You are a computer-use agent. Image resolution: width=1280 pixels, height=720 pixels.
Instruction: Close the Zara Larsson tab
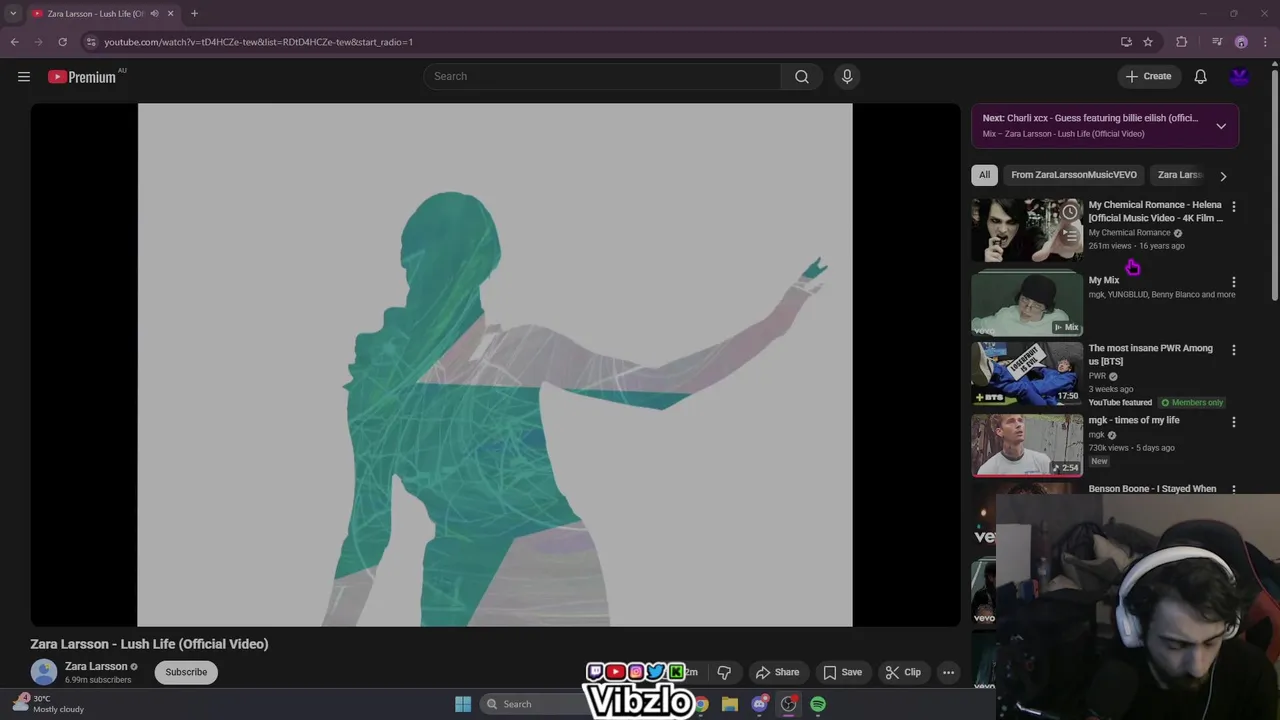click(x=171, y=14)
